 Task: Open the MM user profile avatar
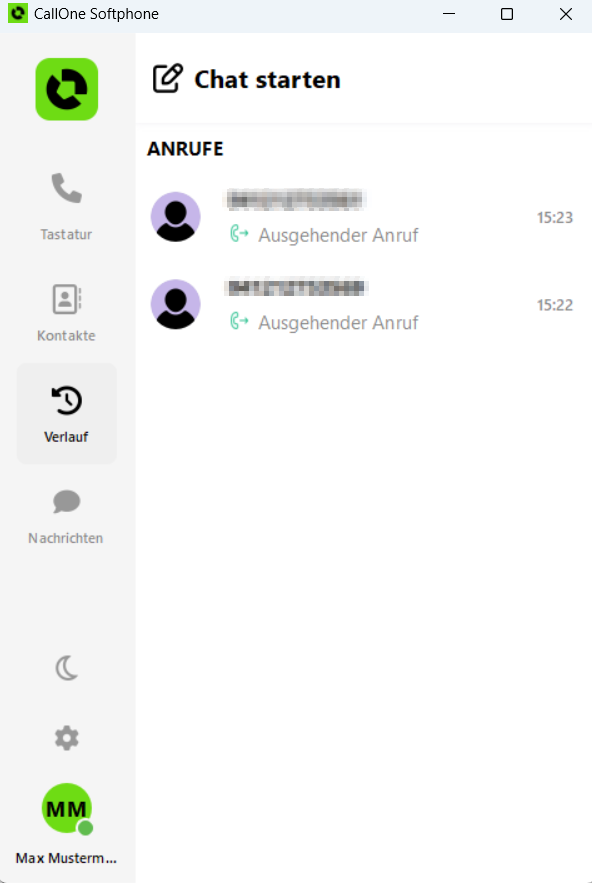coord(66,808)
